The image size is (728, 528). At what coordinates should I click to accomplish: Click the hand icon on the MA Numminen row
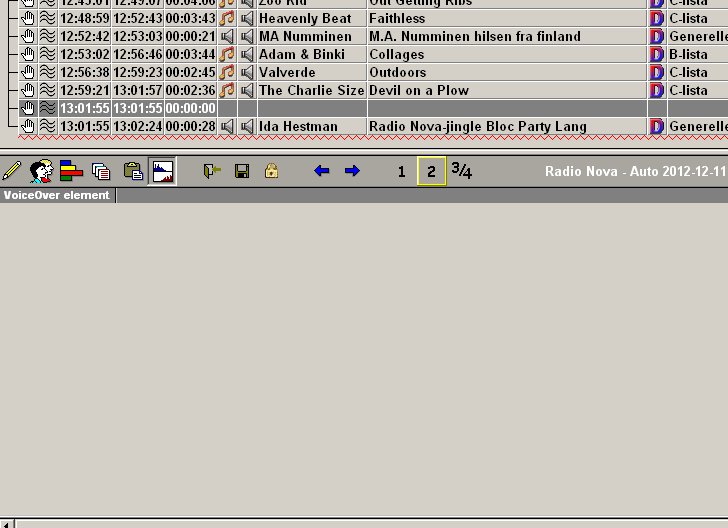(28, 36)
